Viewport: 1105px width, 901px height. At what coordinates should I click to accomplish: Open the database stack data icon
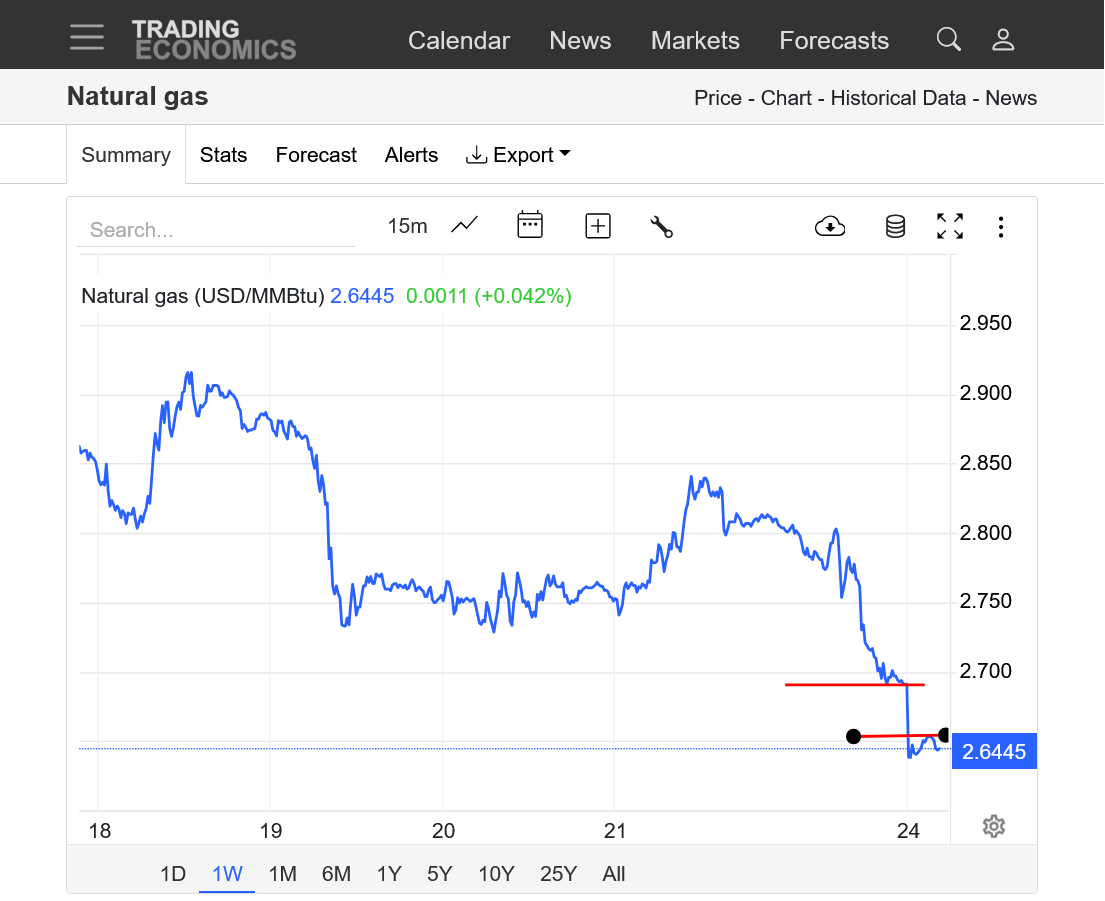pyautogui.click(x=895, y=227)
